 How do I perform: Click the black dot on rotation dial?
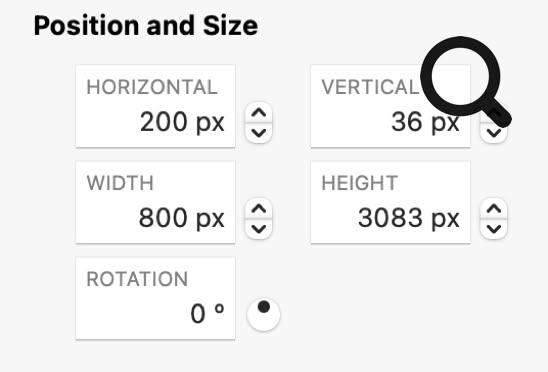[x=264, y=307]
